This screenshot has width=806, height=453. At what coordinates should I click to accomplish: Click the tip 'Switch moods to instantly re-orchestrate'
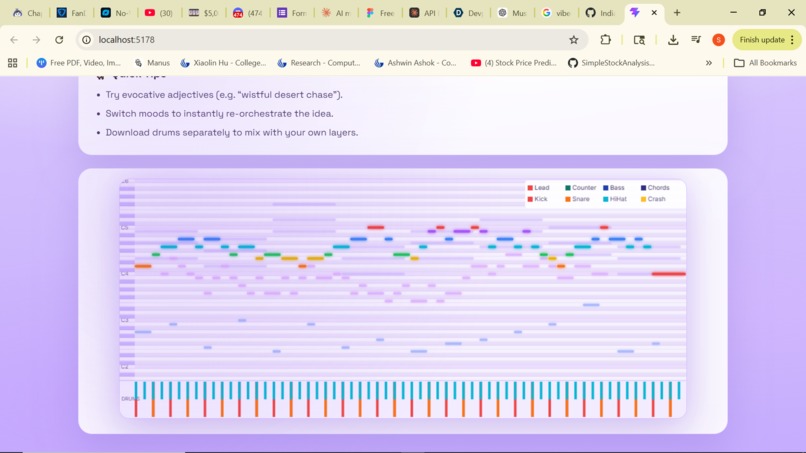(x=219, y=114)
